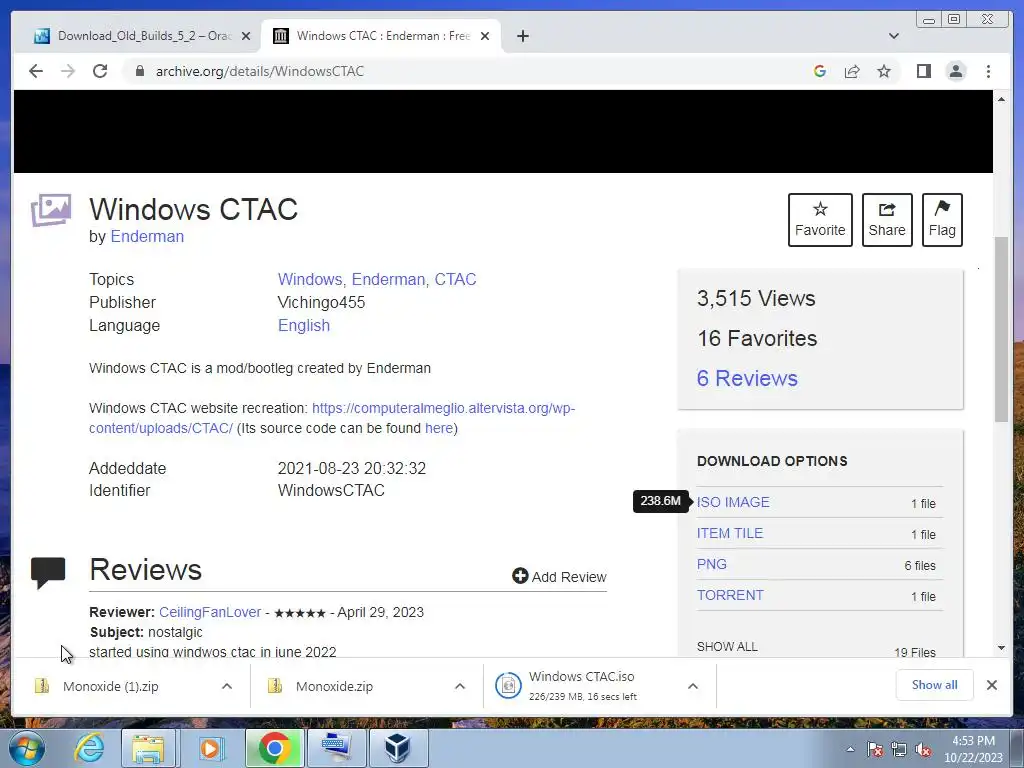Screen dimensions: 1024x768
Task: Show all downloads
Action: click(935, 684)
